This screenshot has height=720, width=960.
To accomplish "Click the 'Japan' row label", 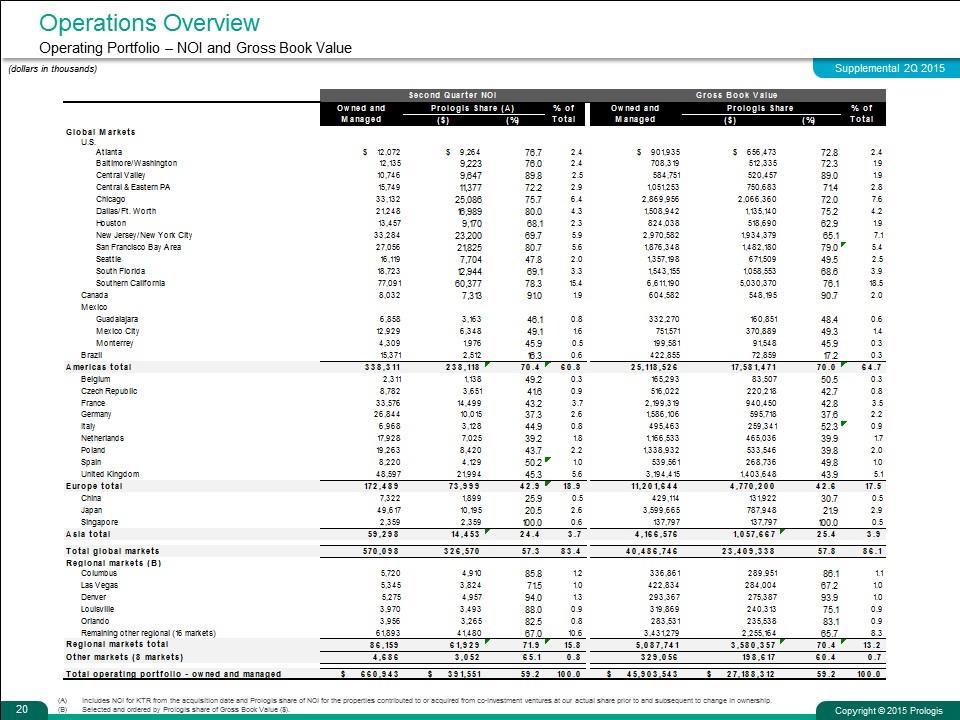I will coord(92,510).
